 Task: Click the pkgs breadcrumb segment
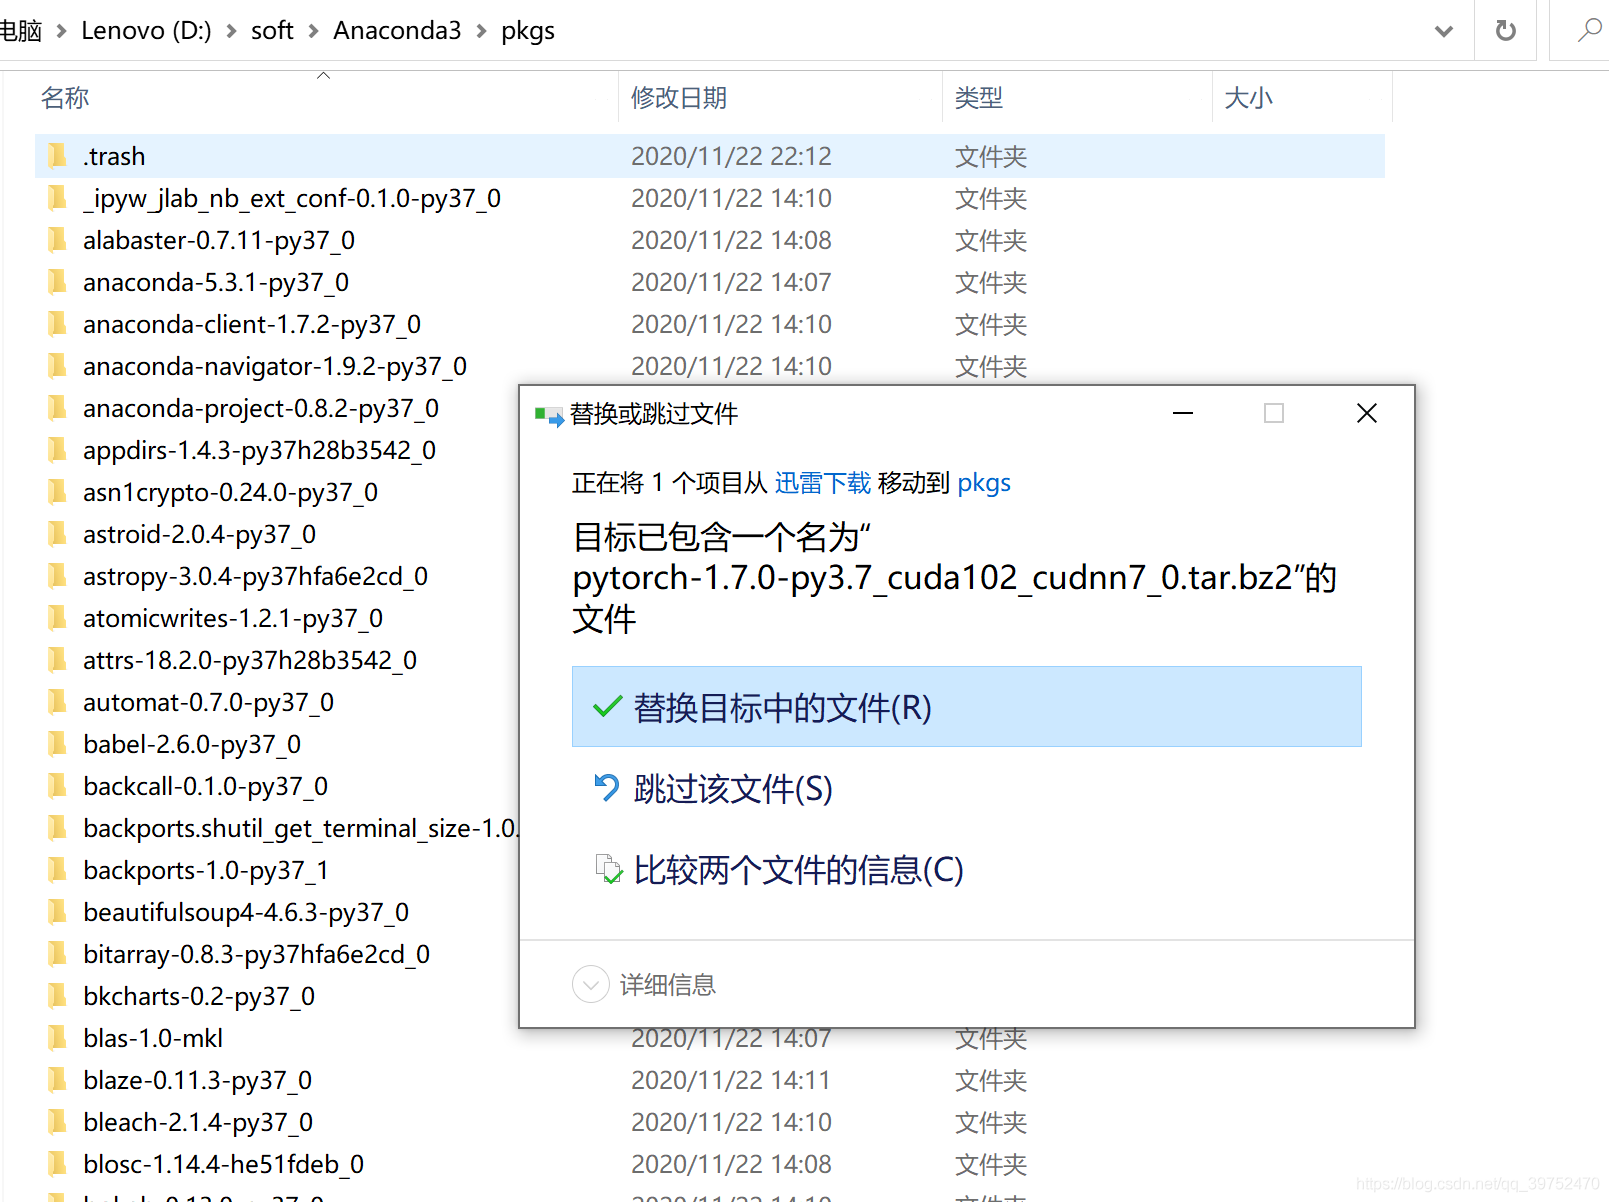(528, 31)
